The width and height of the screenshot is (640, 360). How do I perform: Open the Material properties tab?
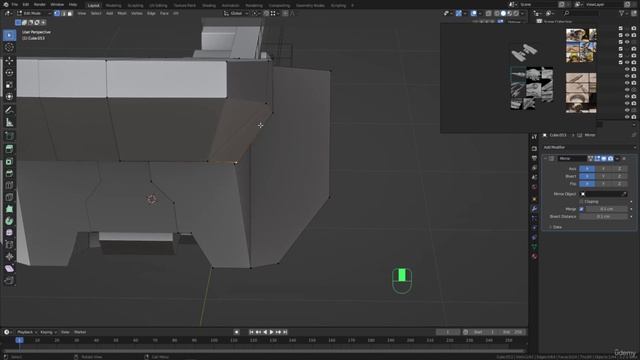point(534,256)
